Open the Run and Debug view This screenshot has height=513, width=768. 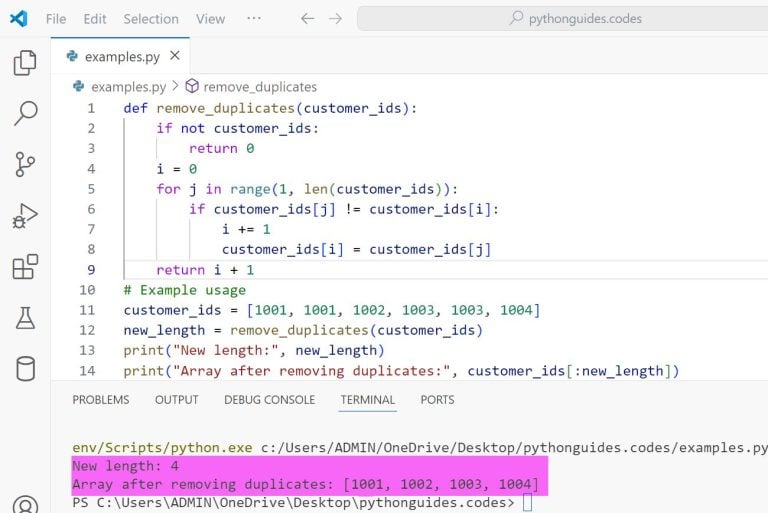click(25, 216)
